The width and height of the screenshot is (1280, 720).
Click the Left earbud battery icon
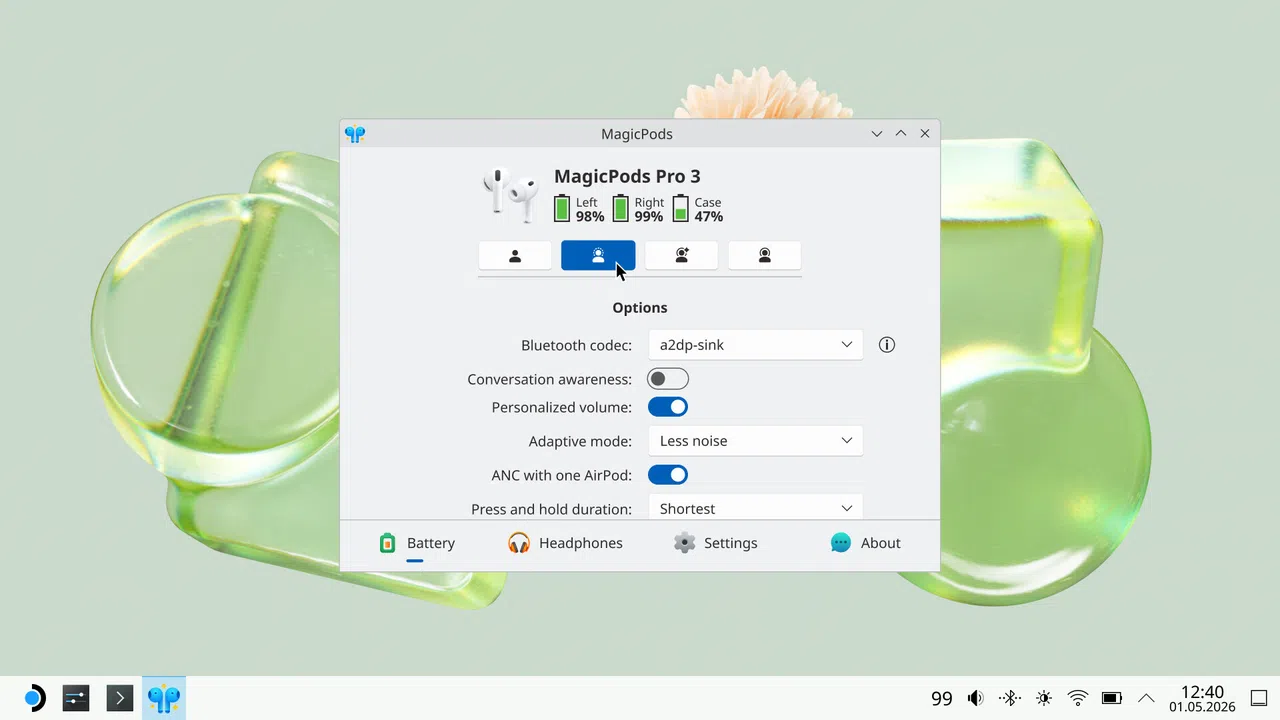coord(562,208)
